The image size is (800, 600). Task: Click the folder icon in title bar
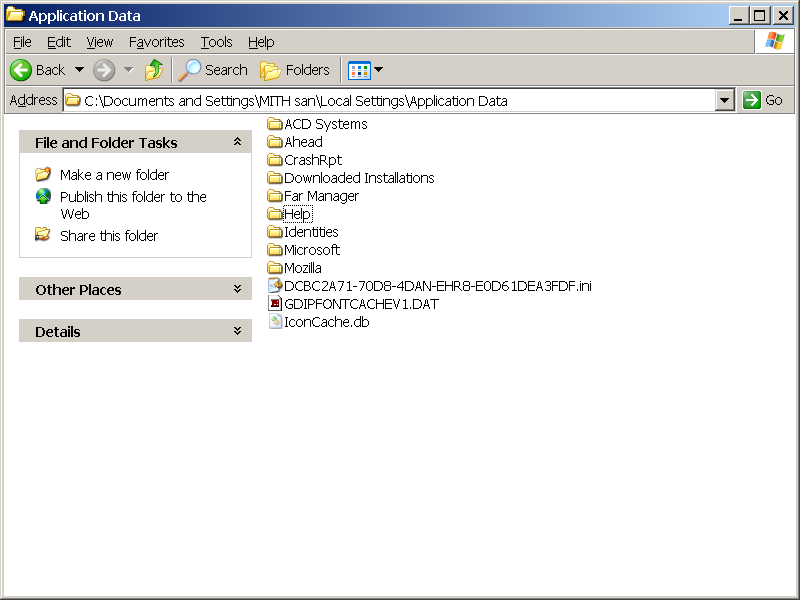[x=15, y=14]
